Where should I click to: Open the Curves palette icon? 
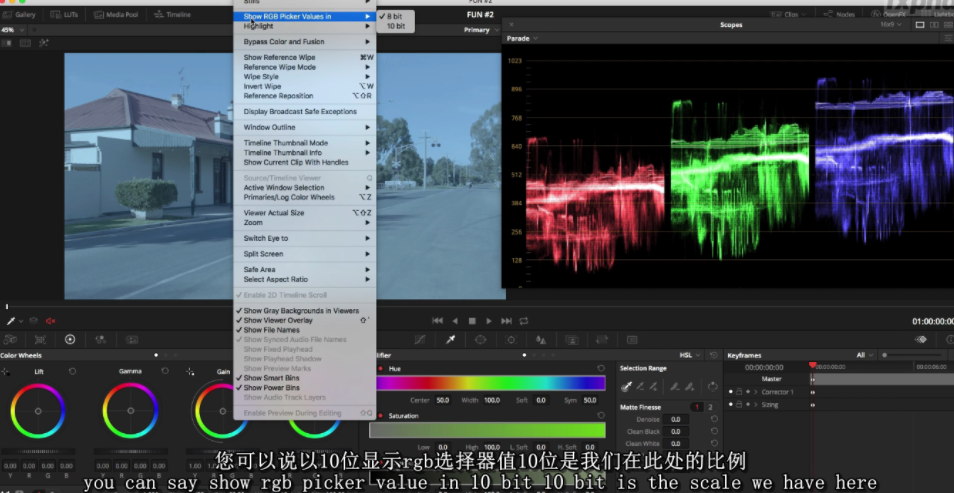pyautogui.click(x=421, y=340)
